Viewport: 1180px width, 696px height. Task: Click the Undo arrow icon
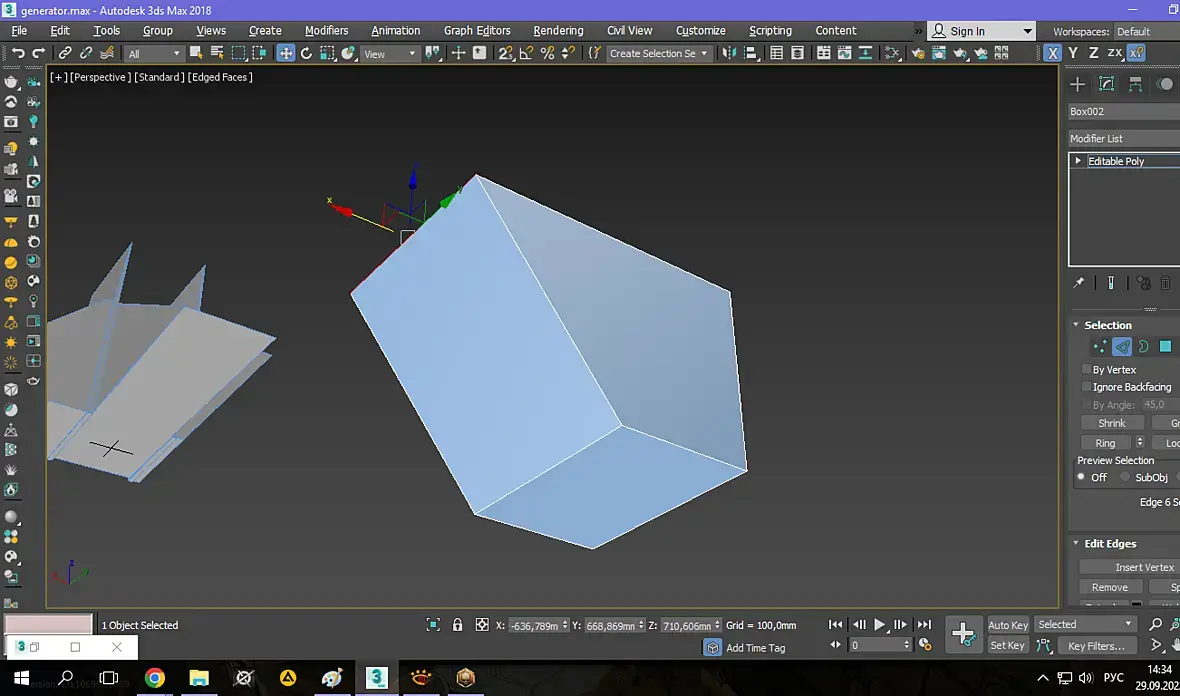point(18,53)
